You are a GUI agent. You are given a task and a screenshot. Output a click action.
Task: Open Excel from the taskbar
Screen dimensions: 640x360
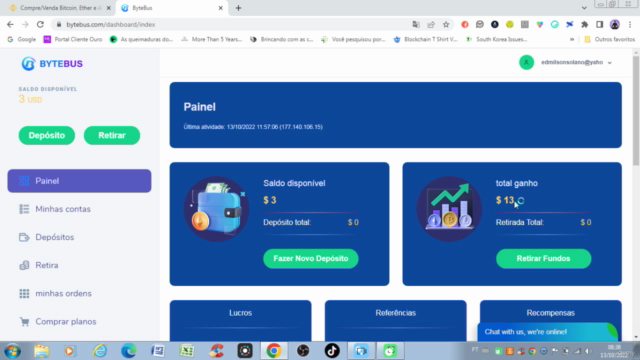tap(187, 351)
